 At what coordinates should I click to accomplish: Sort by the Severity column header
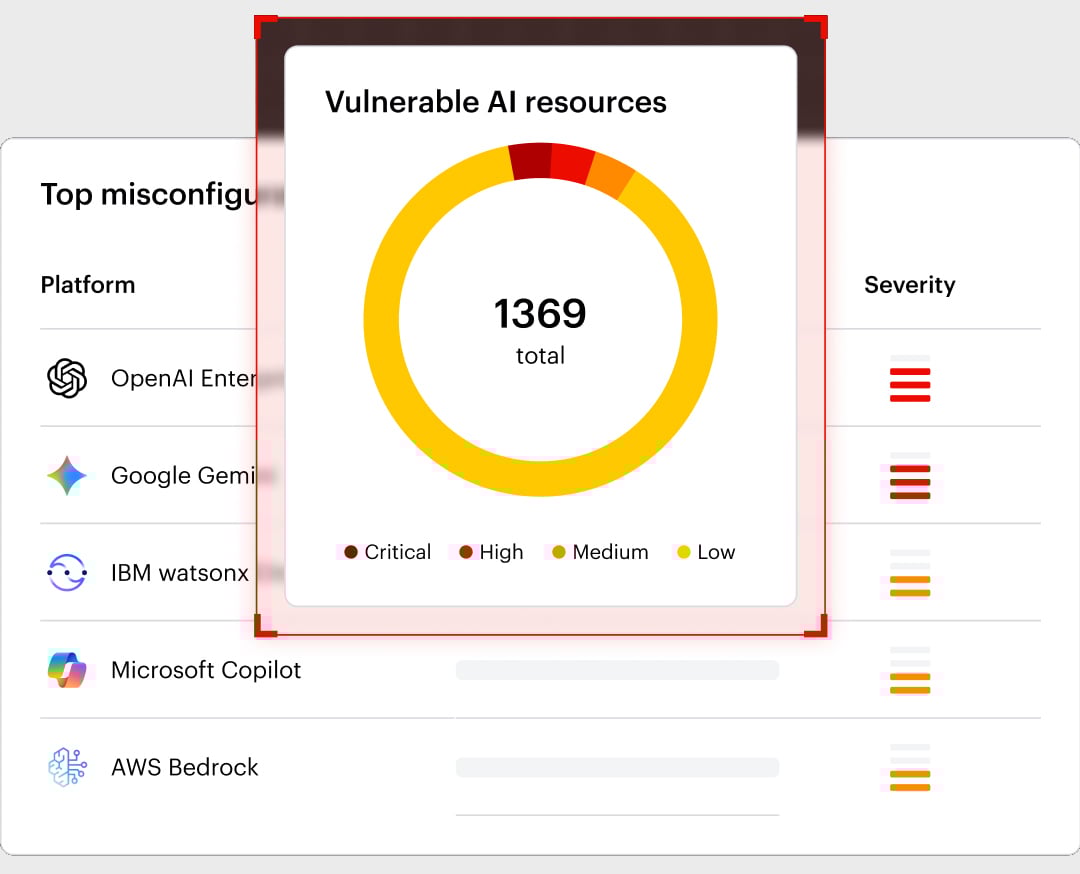tap(909, 285)
